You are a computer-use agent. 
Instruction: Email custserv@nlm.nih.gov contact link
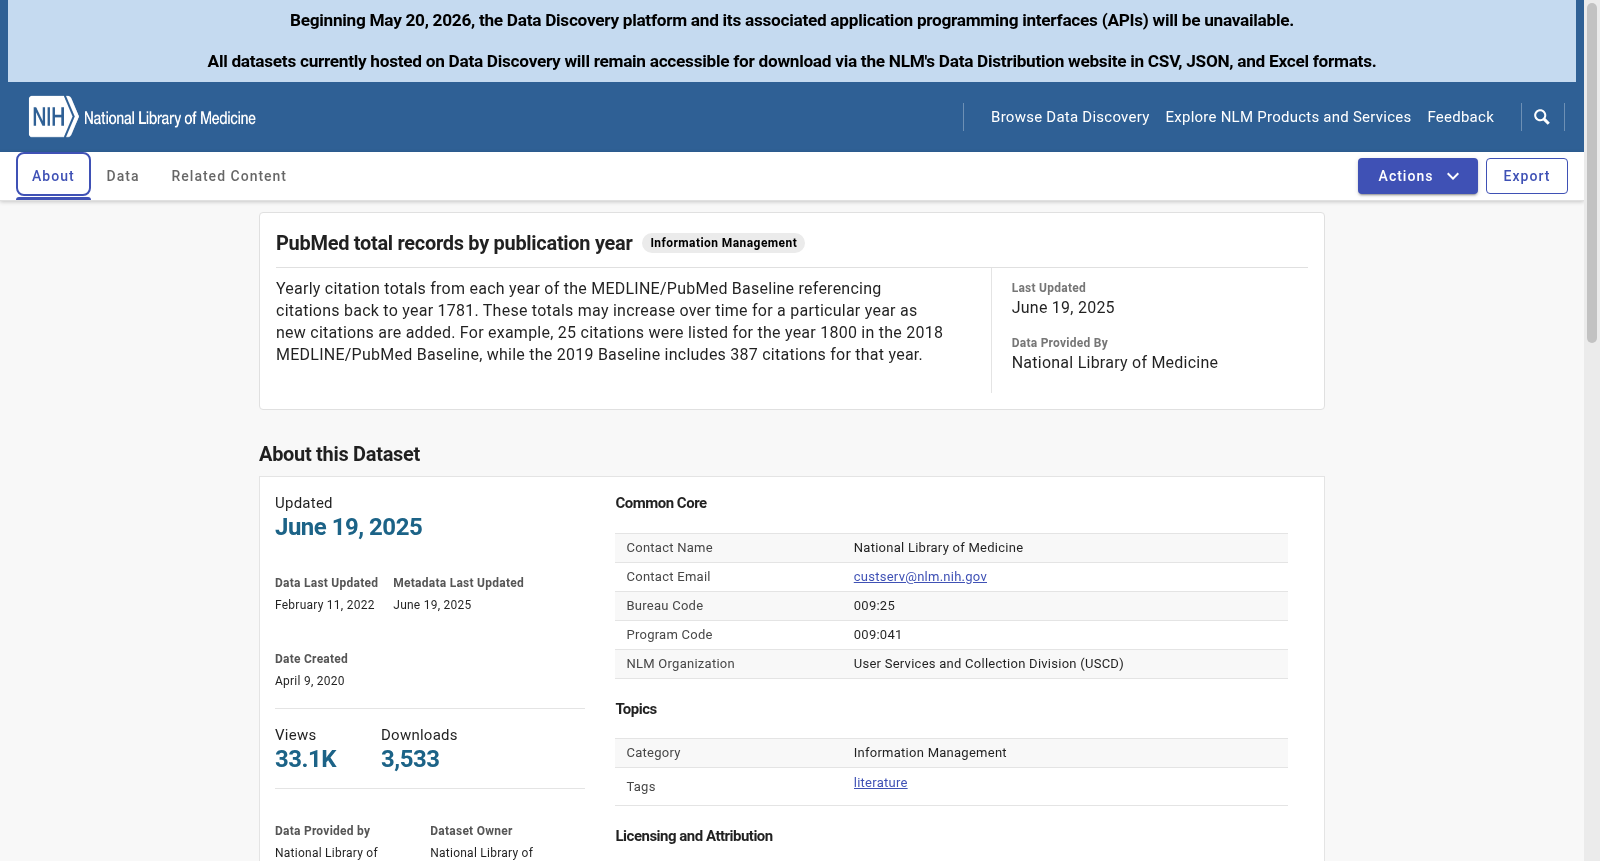920,577
